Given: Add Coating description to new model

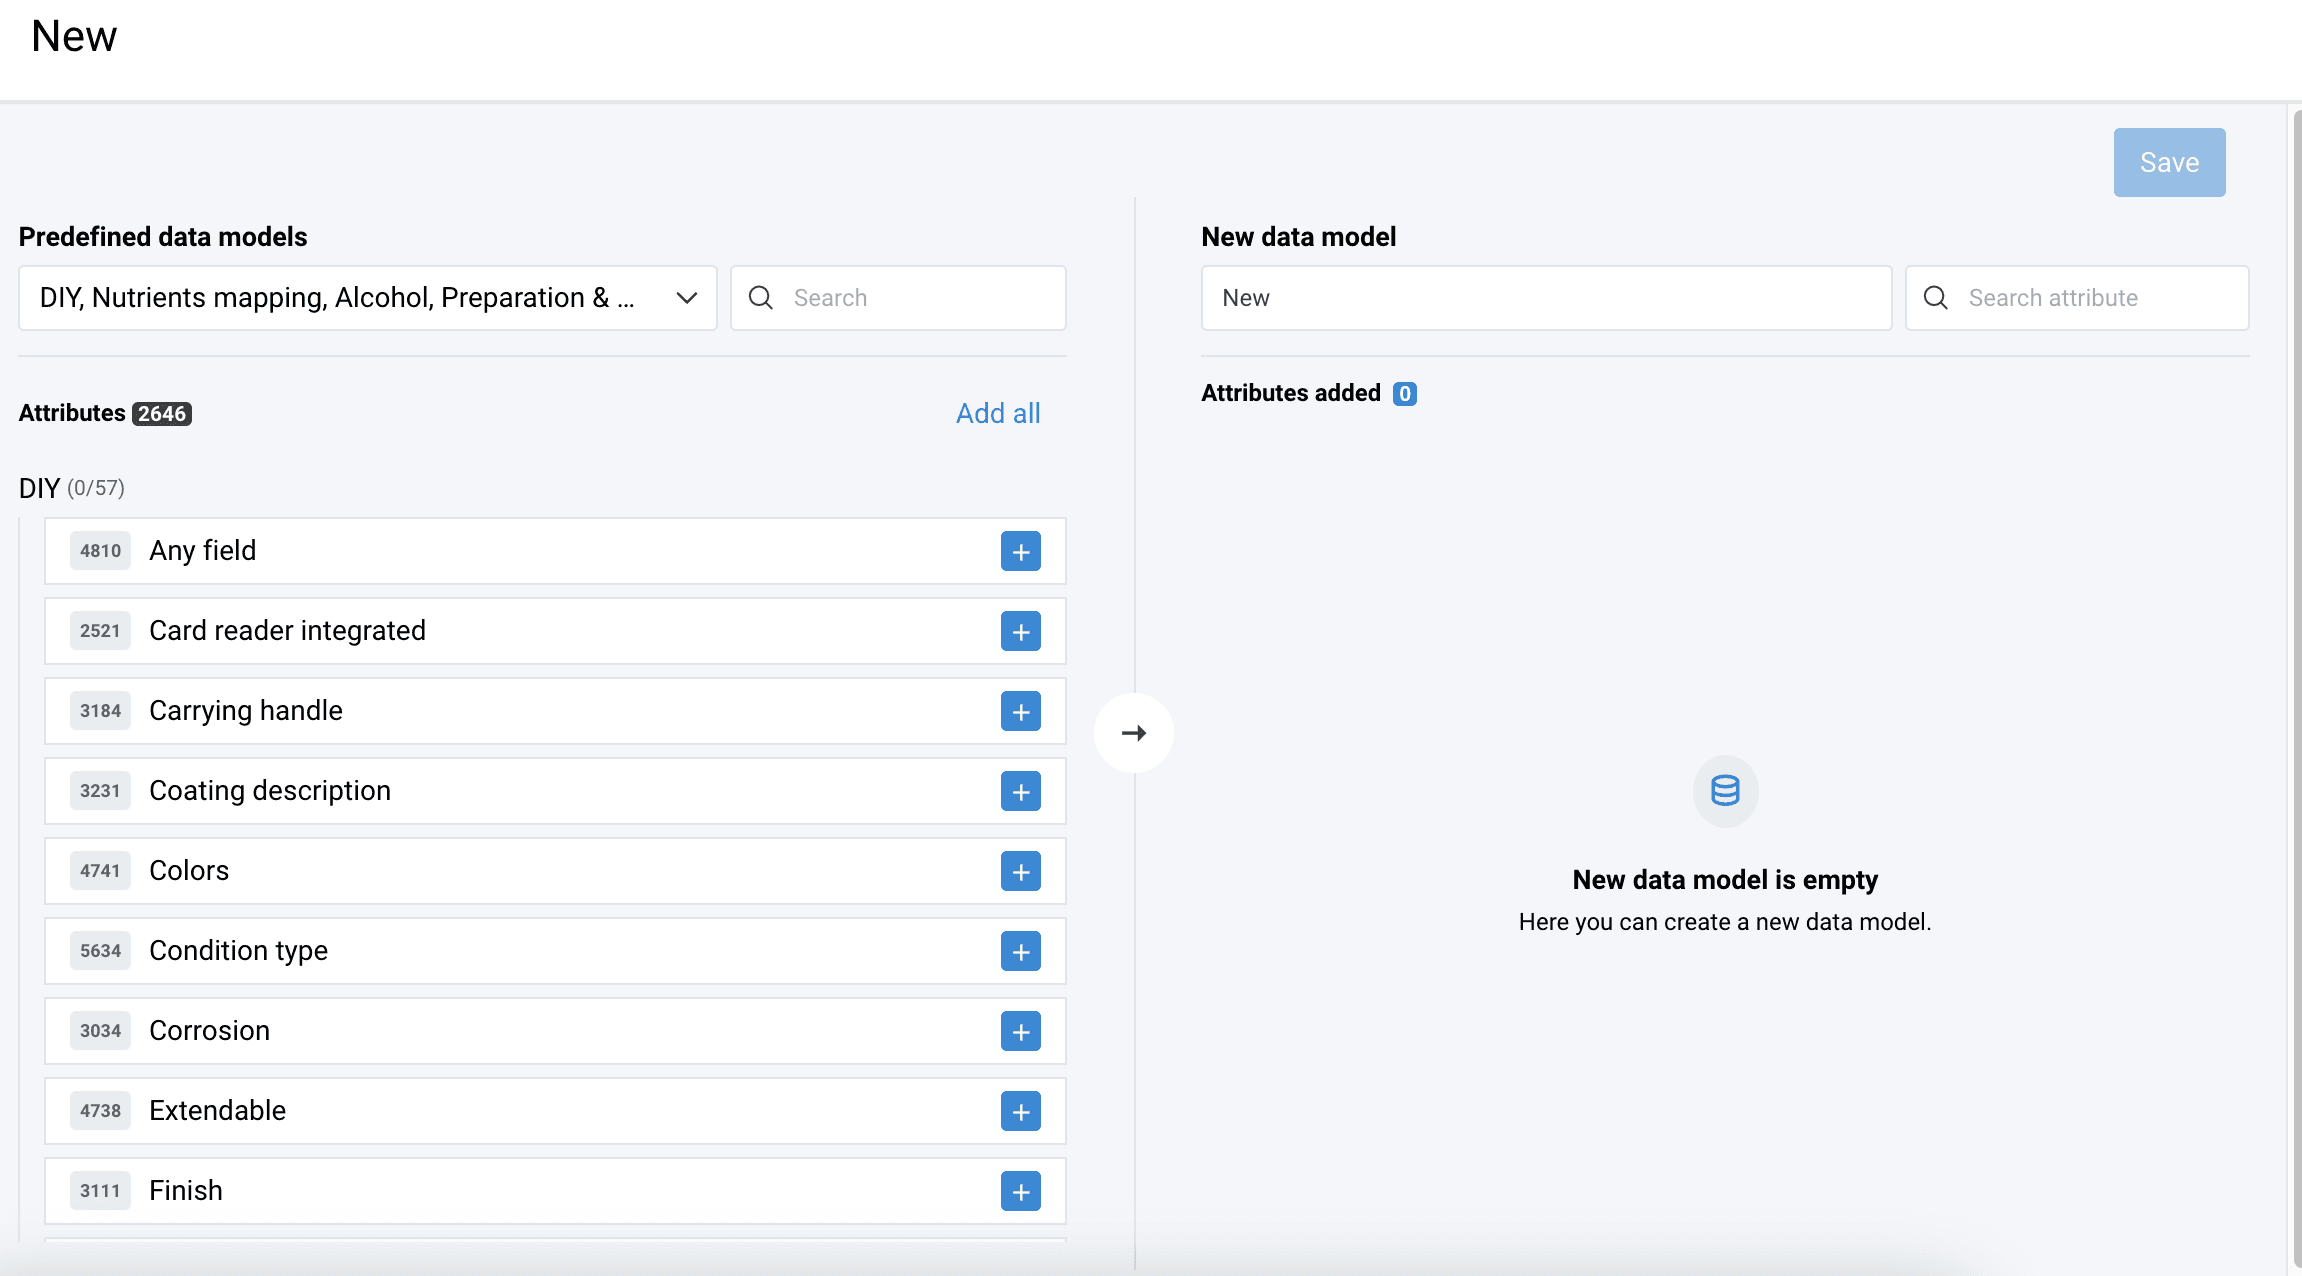Looking at the screenshot, I should point(1020,791).
